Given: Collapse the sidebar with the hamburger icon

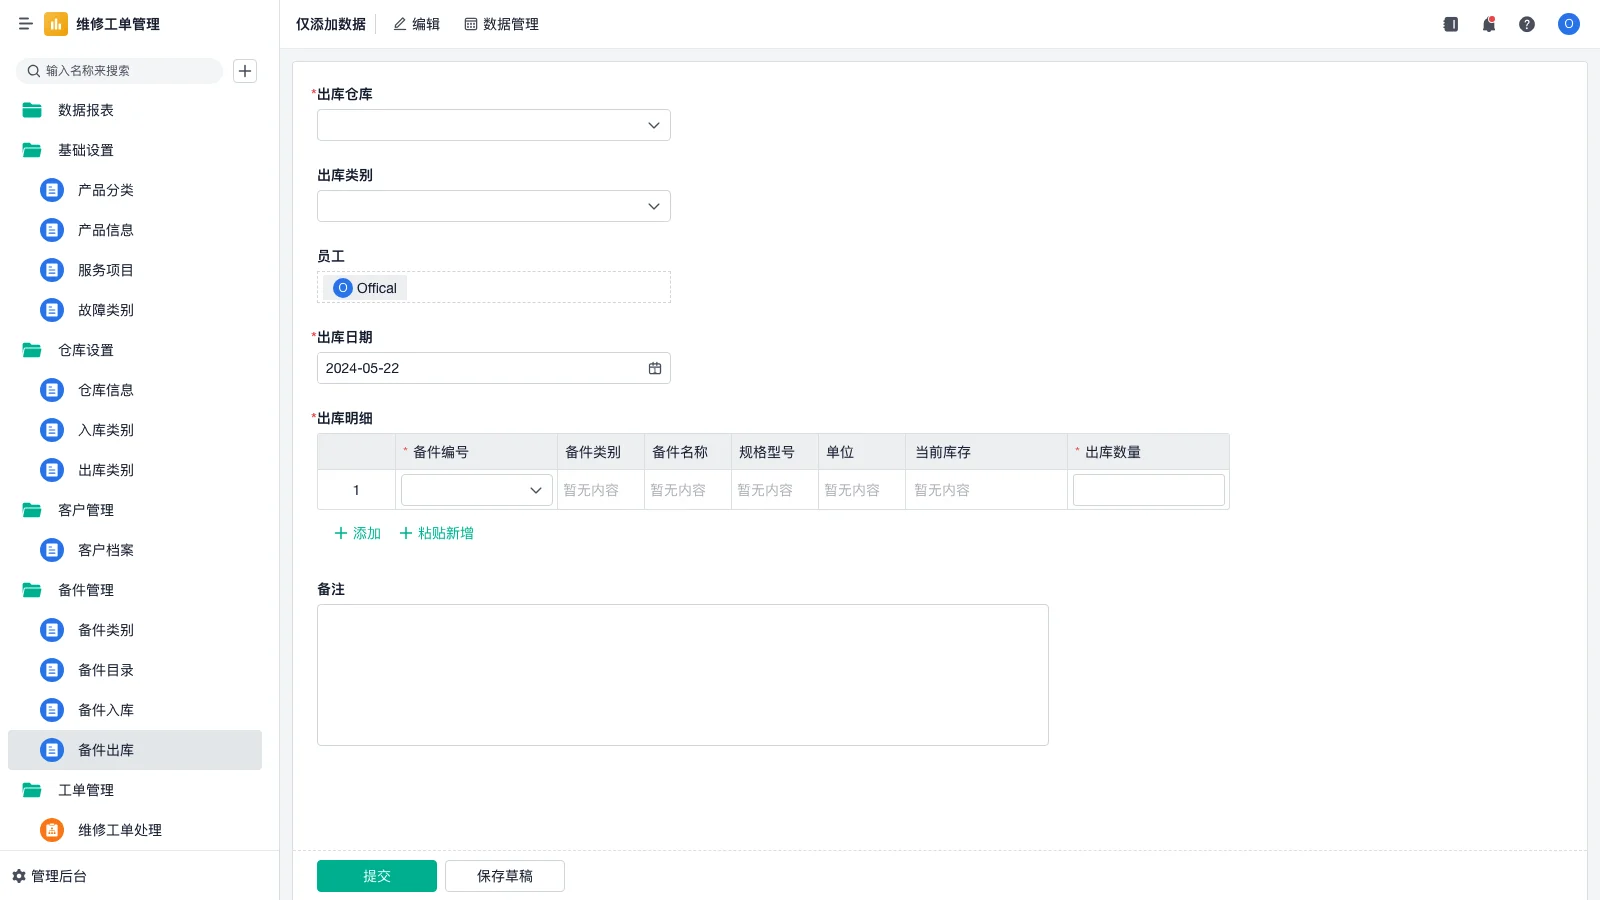Looking at the screenshot, I should (26, 24).
